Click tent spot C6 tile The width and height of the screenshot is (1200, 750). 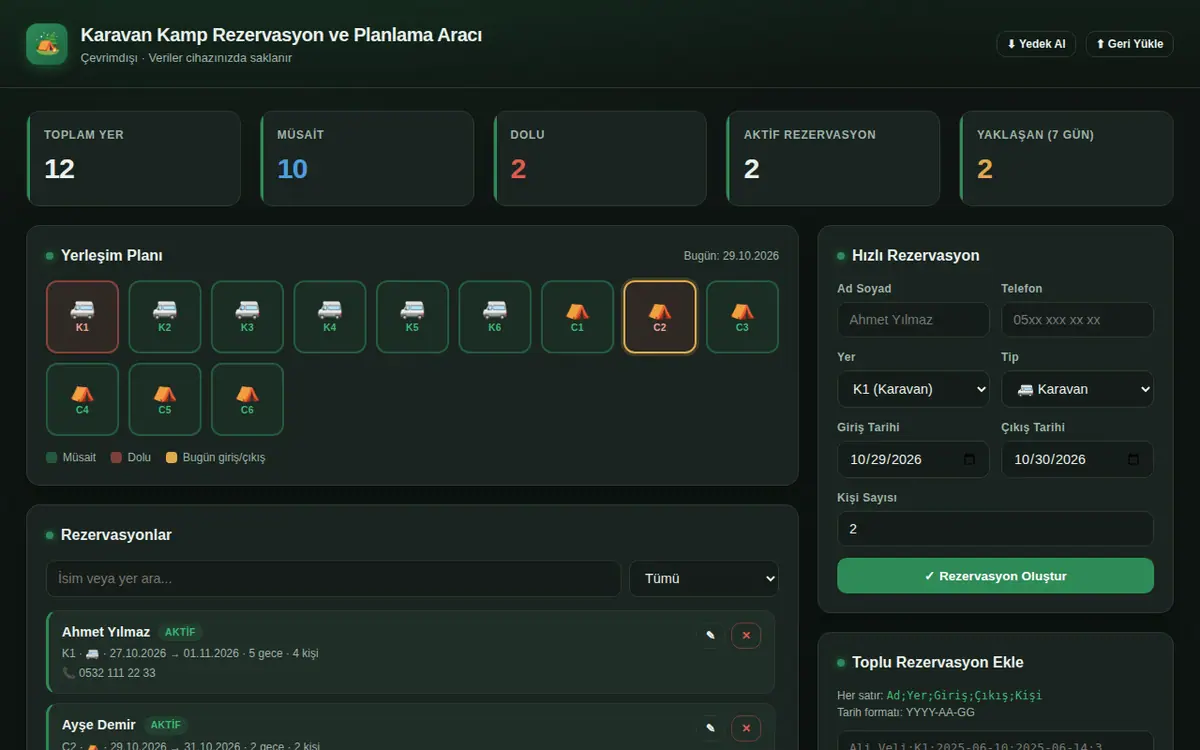pyautogui.click(x=247, y=400)
